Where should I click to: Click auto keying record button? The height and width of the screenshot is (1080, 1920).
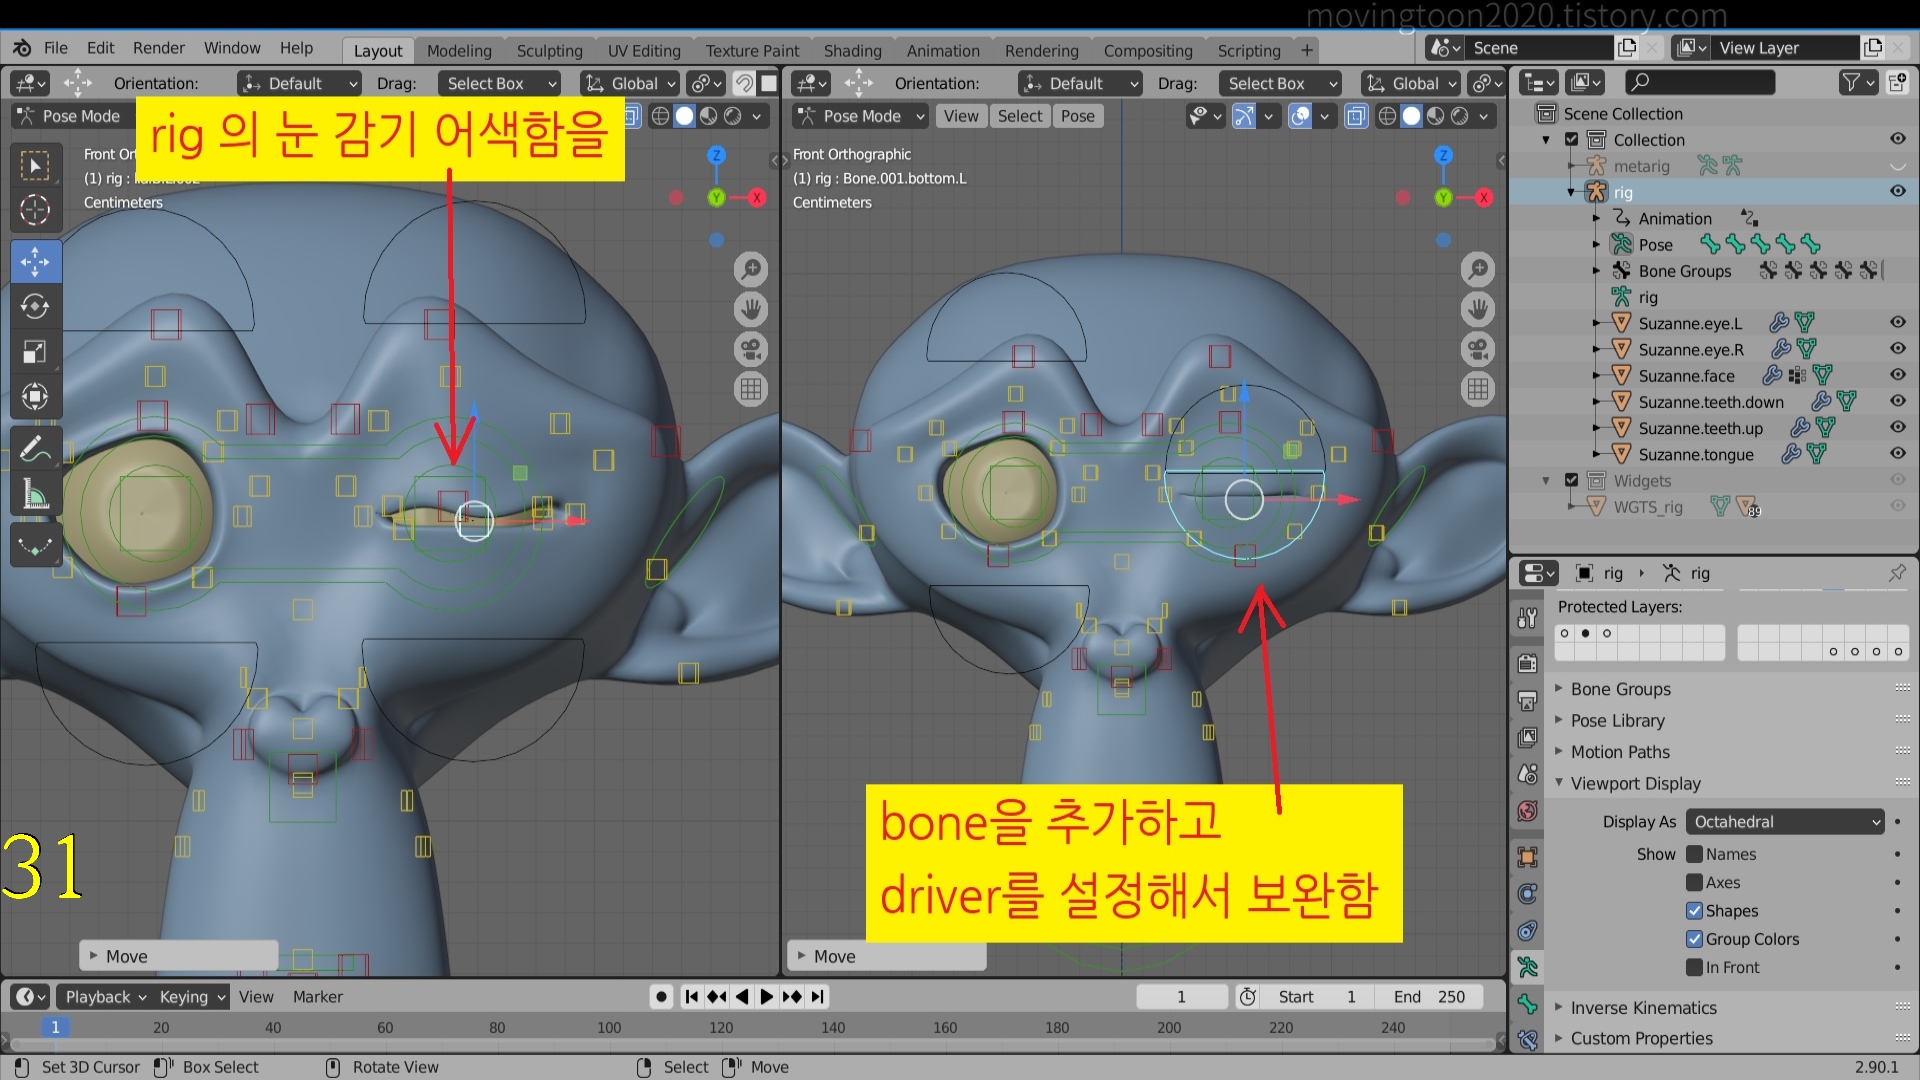click(661, 997)
